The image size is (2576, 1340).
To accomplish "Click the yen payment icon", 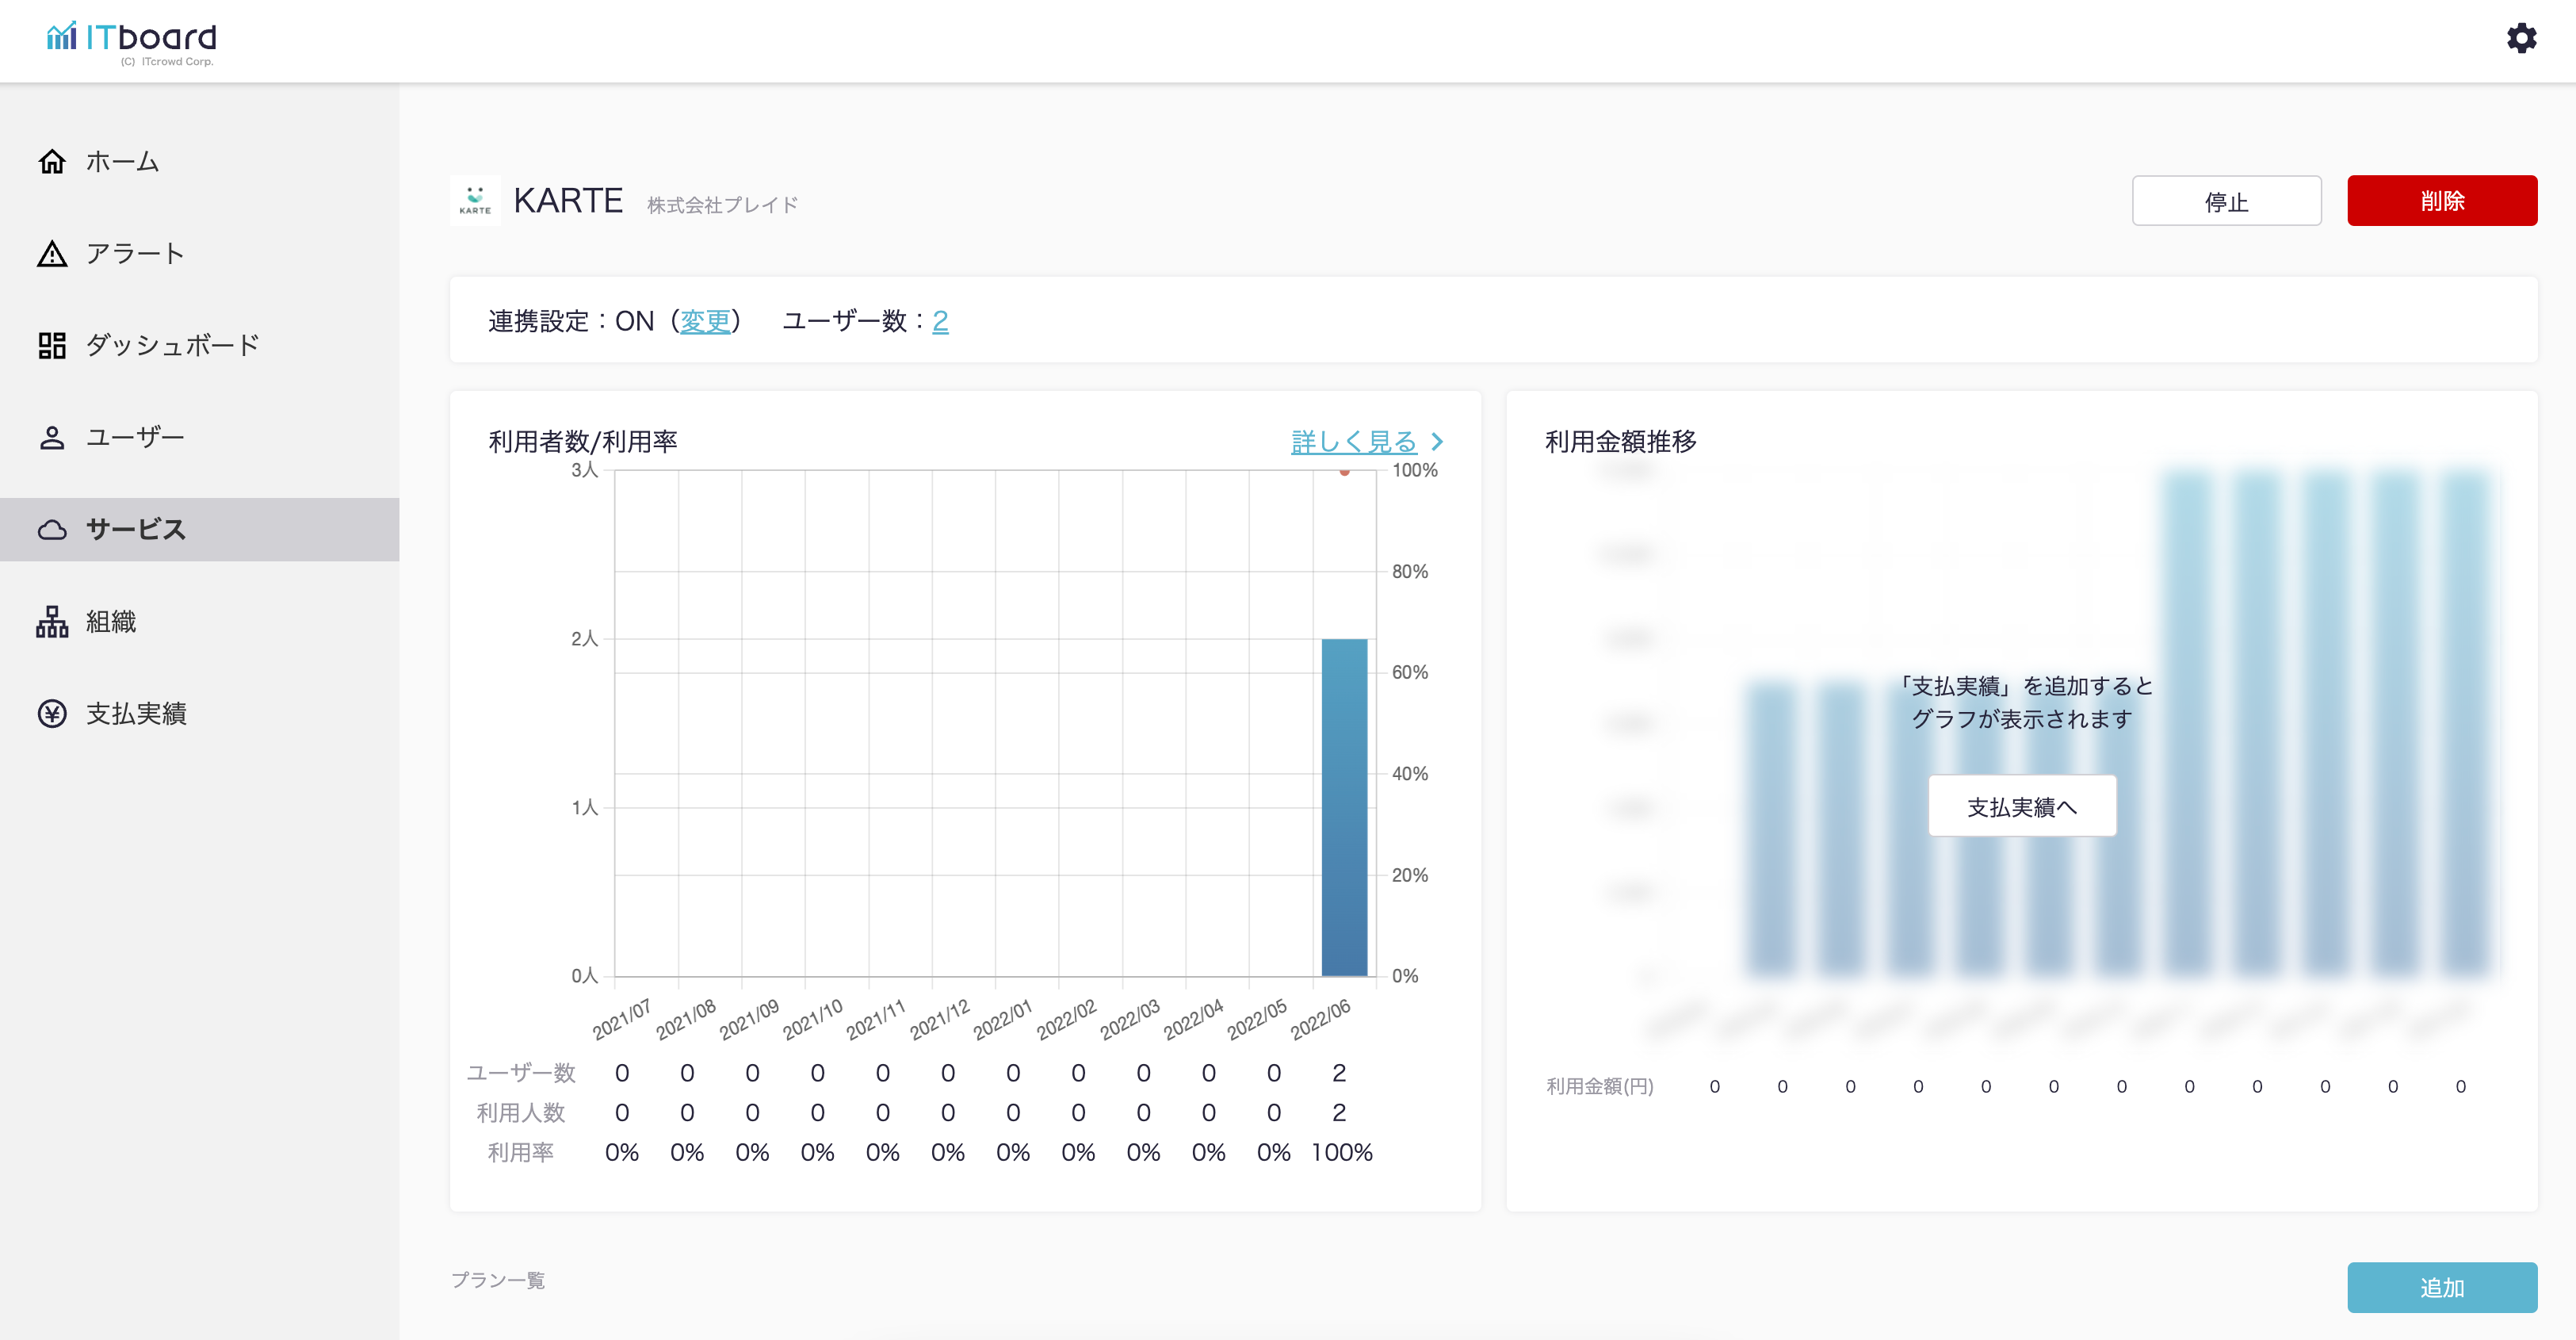I will click(52, 714).
